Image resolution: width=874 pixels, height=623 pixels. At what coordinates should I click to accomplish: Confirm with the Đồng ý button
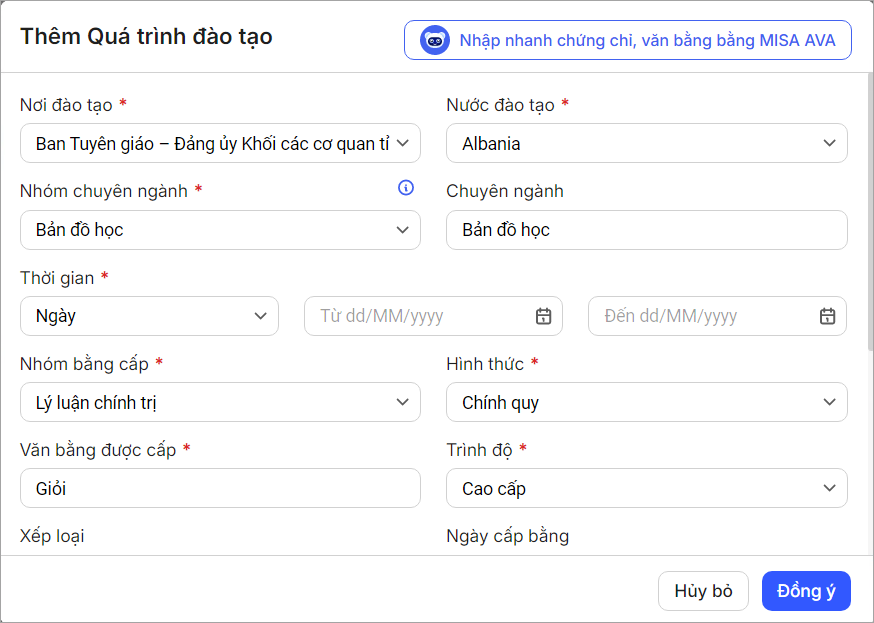tap(806, 591)
